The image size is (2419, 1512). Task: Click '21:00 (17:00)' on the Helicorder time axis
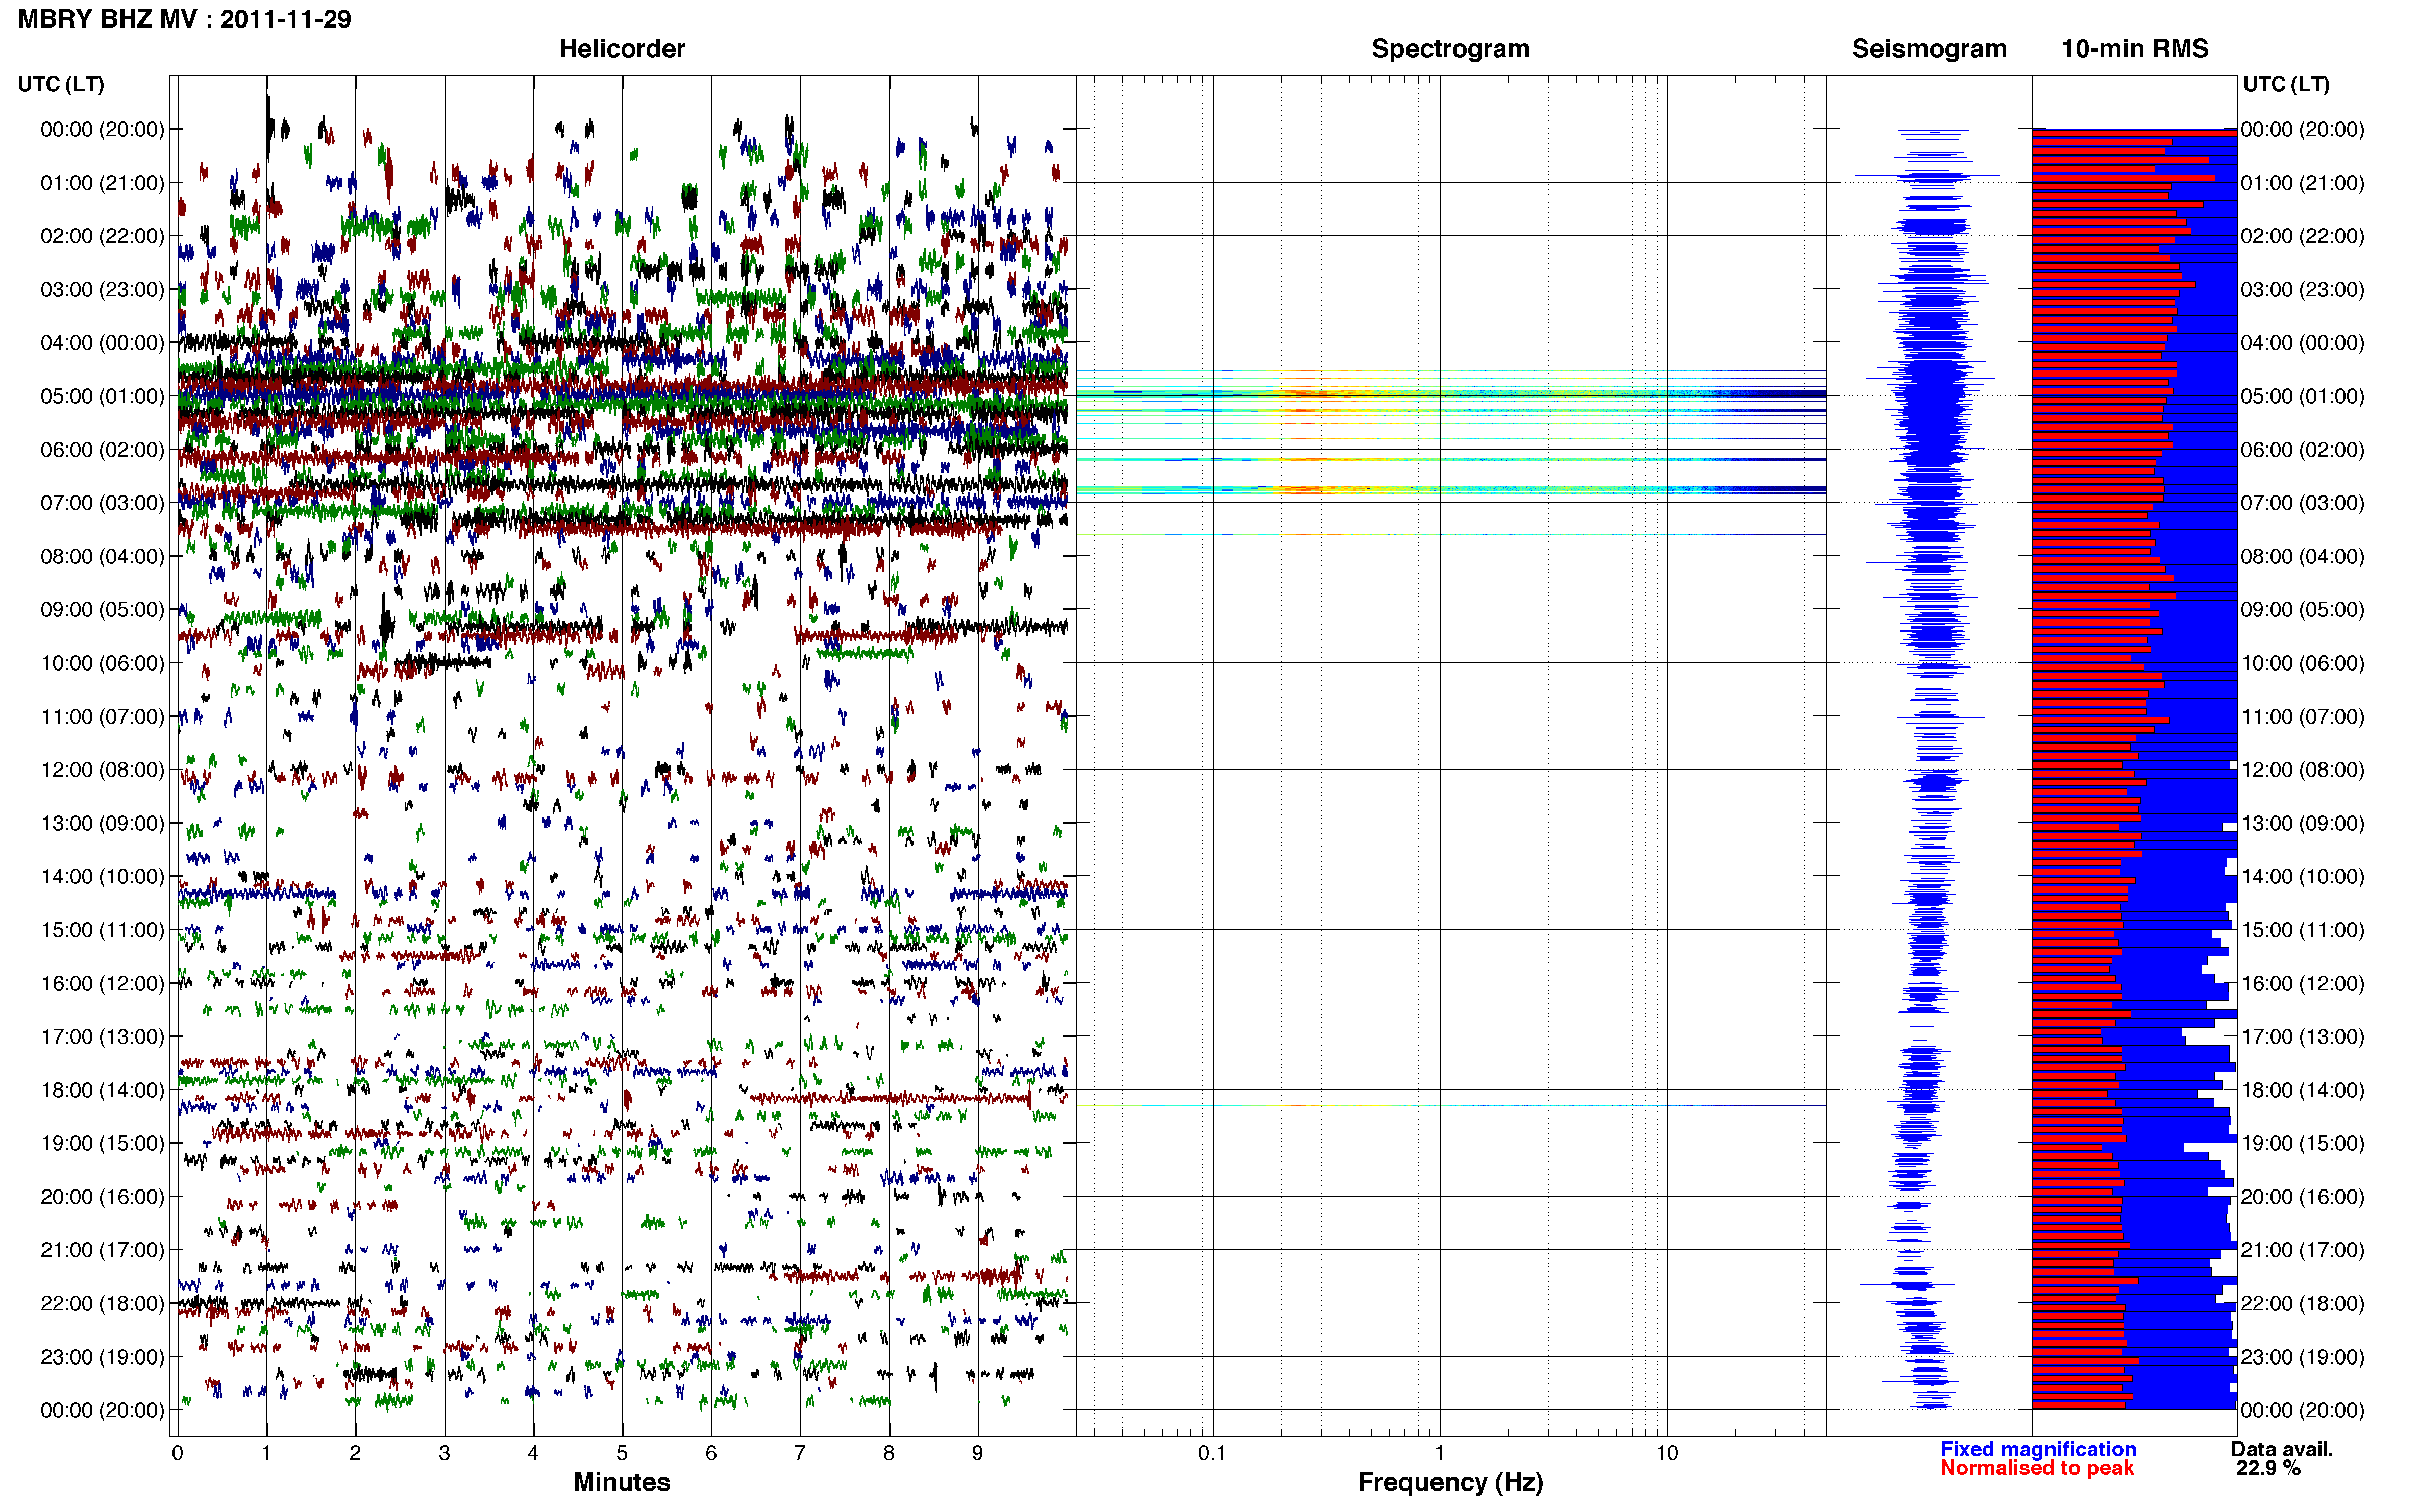pyautogui.click(x=102, y=1250)
